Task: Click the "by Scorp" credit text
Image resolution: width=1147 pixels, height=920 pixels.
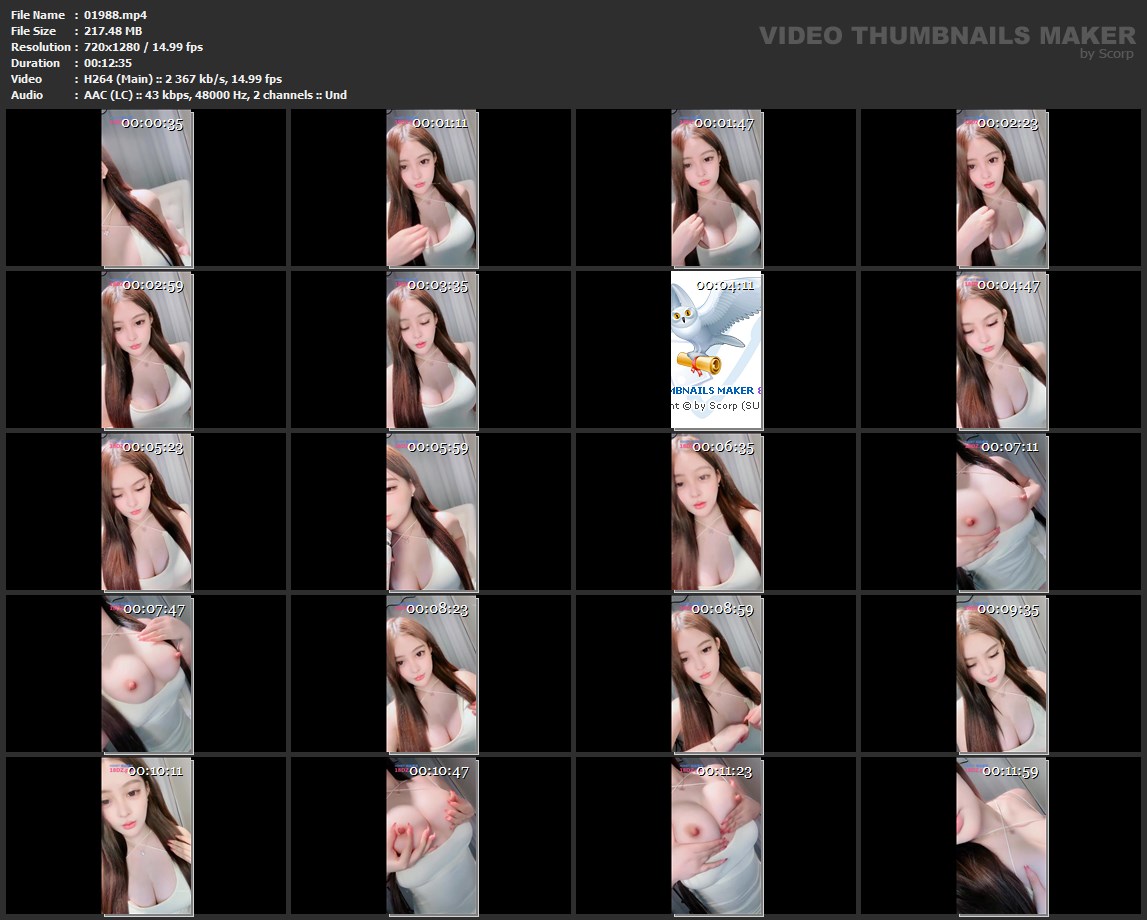Action: 1106,54
